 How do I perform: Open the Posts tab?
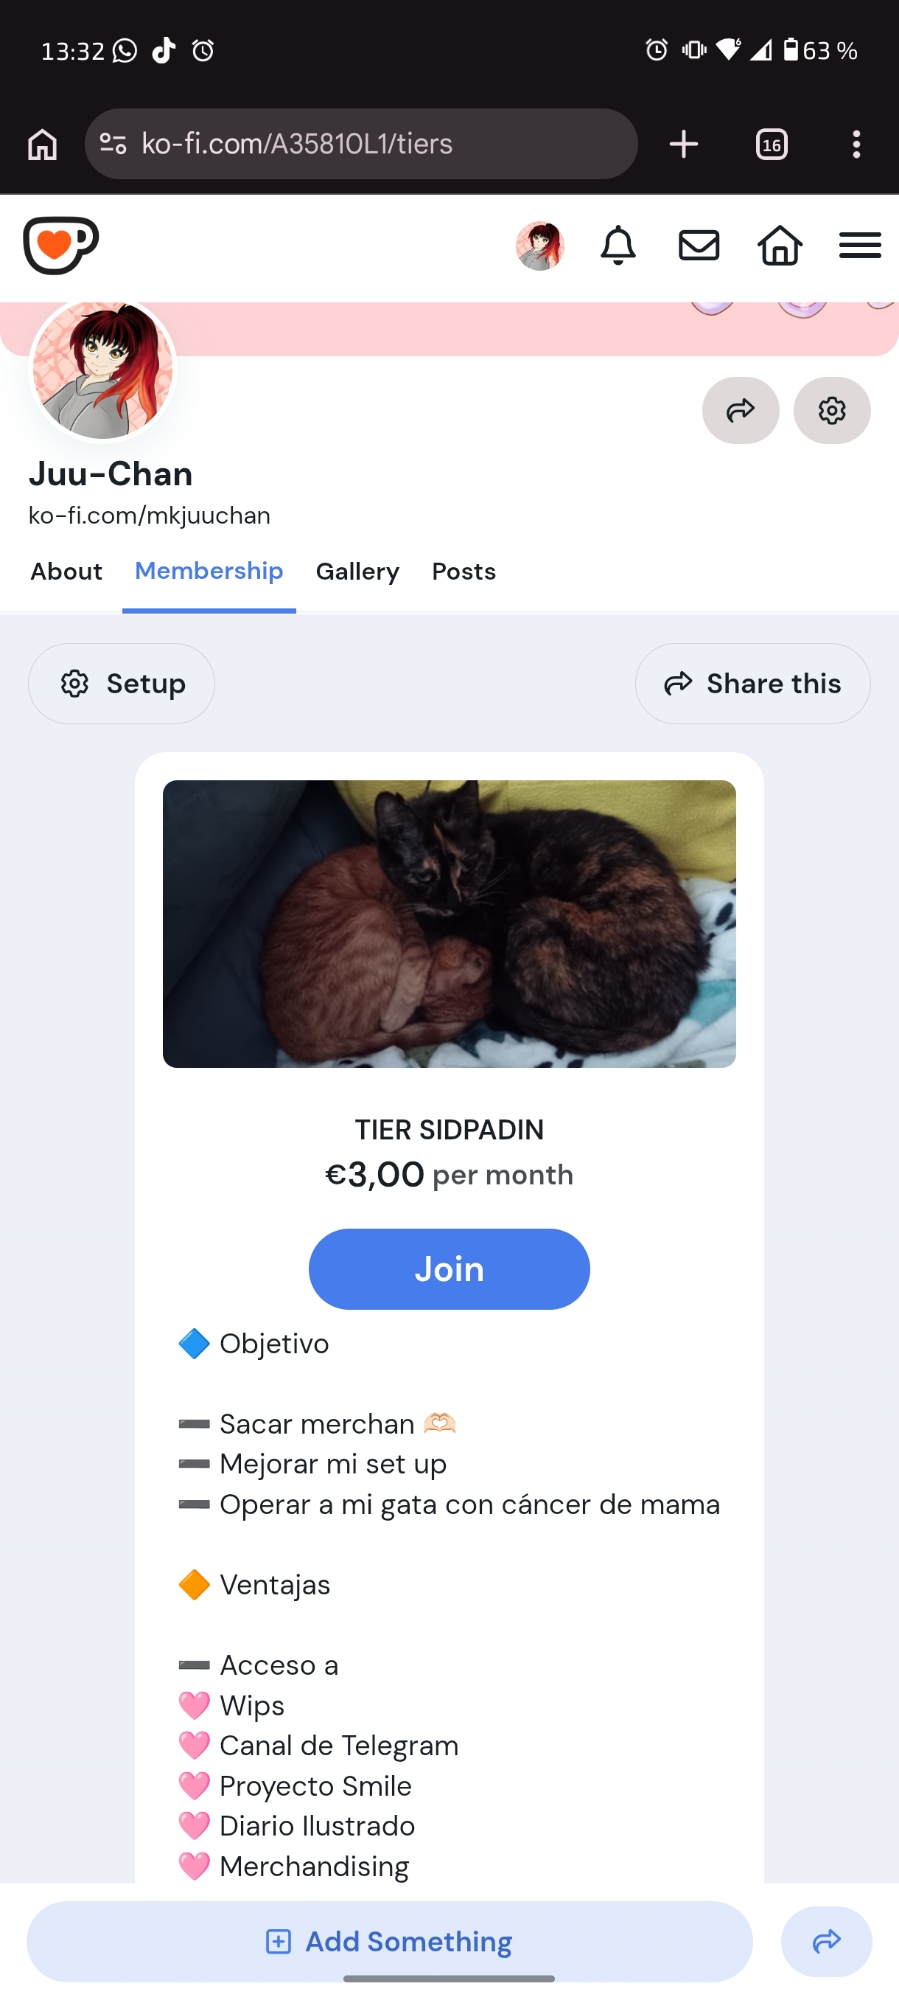(464, 571)
